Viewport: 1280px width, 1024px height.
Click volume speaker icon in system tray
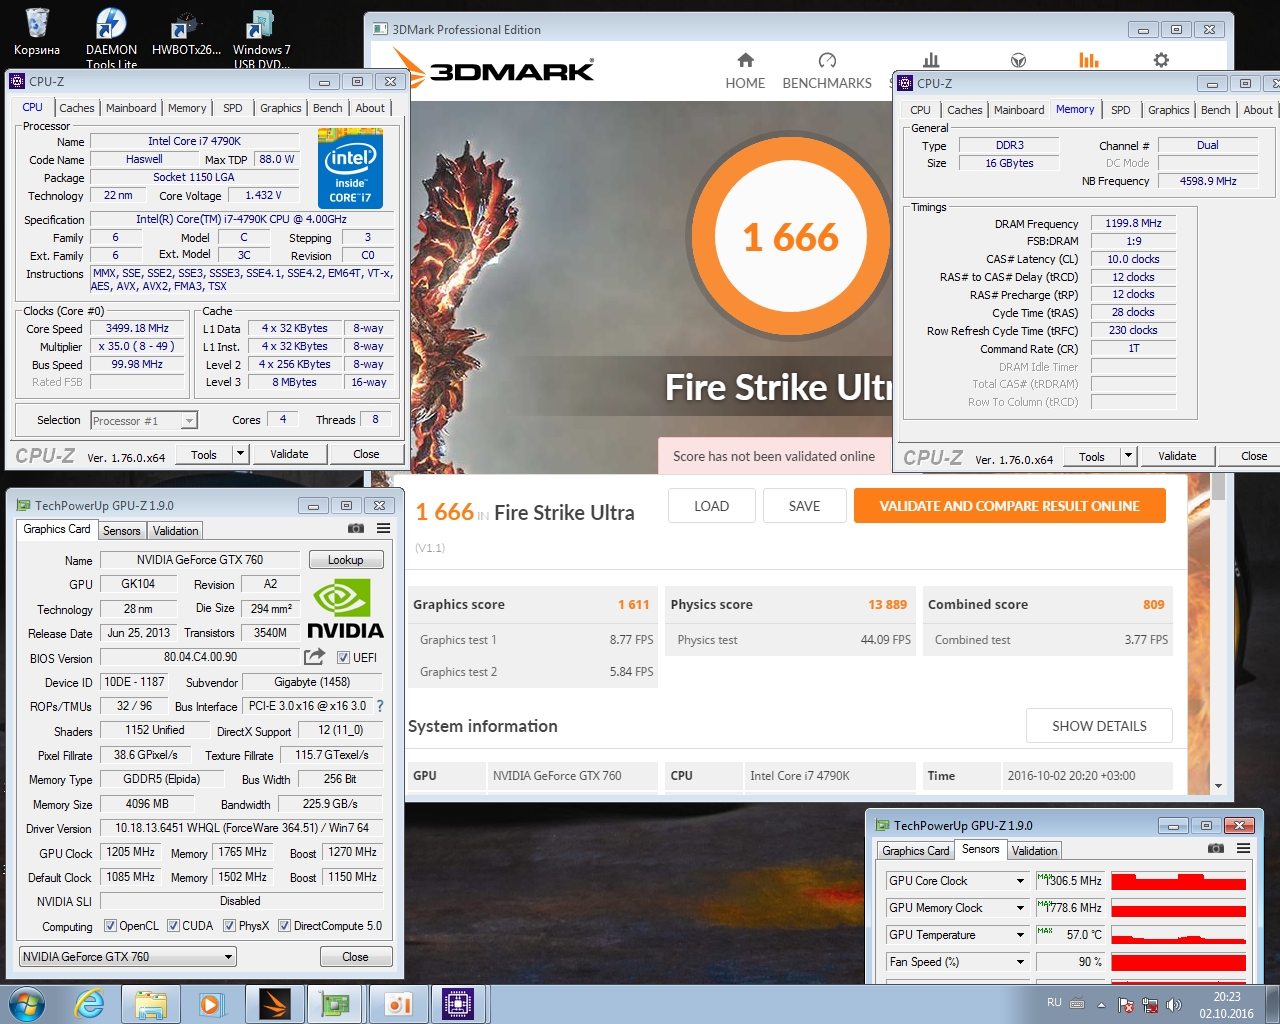tap(1174, 1005)
